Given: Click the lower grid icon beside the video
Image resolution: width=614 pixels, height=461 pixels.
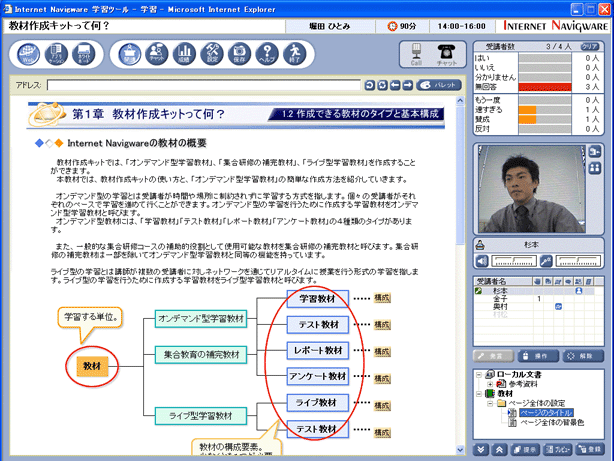Looking at the screenshot, I should pyautogui.click(x=595, y=169).
